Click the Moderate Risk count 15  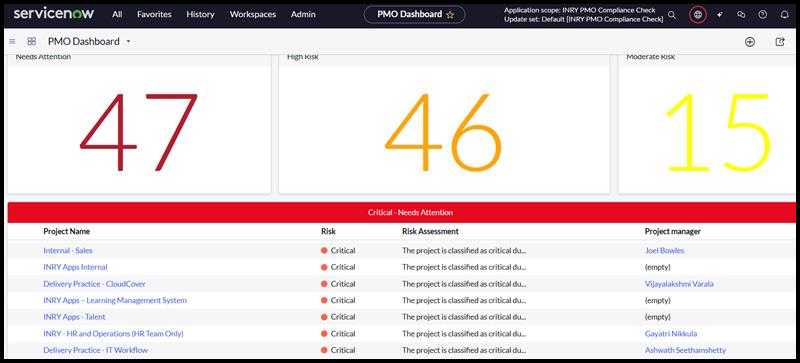(x=718, y=132)
